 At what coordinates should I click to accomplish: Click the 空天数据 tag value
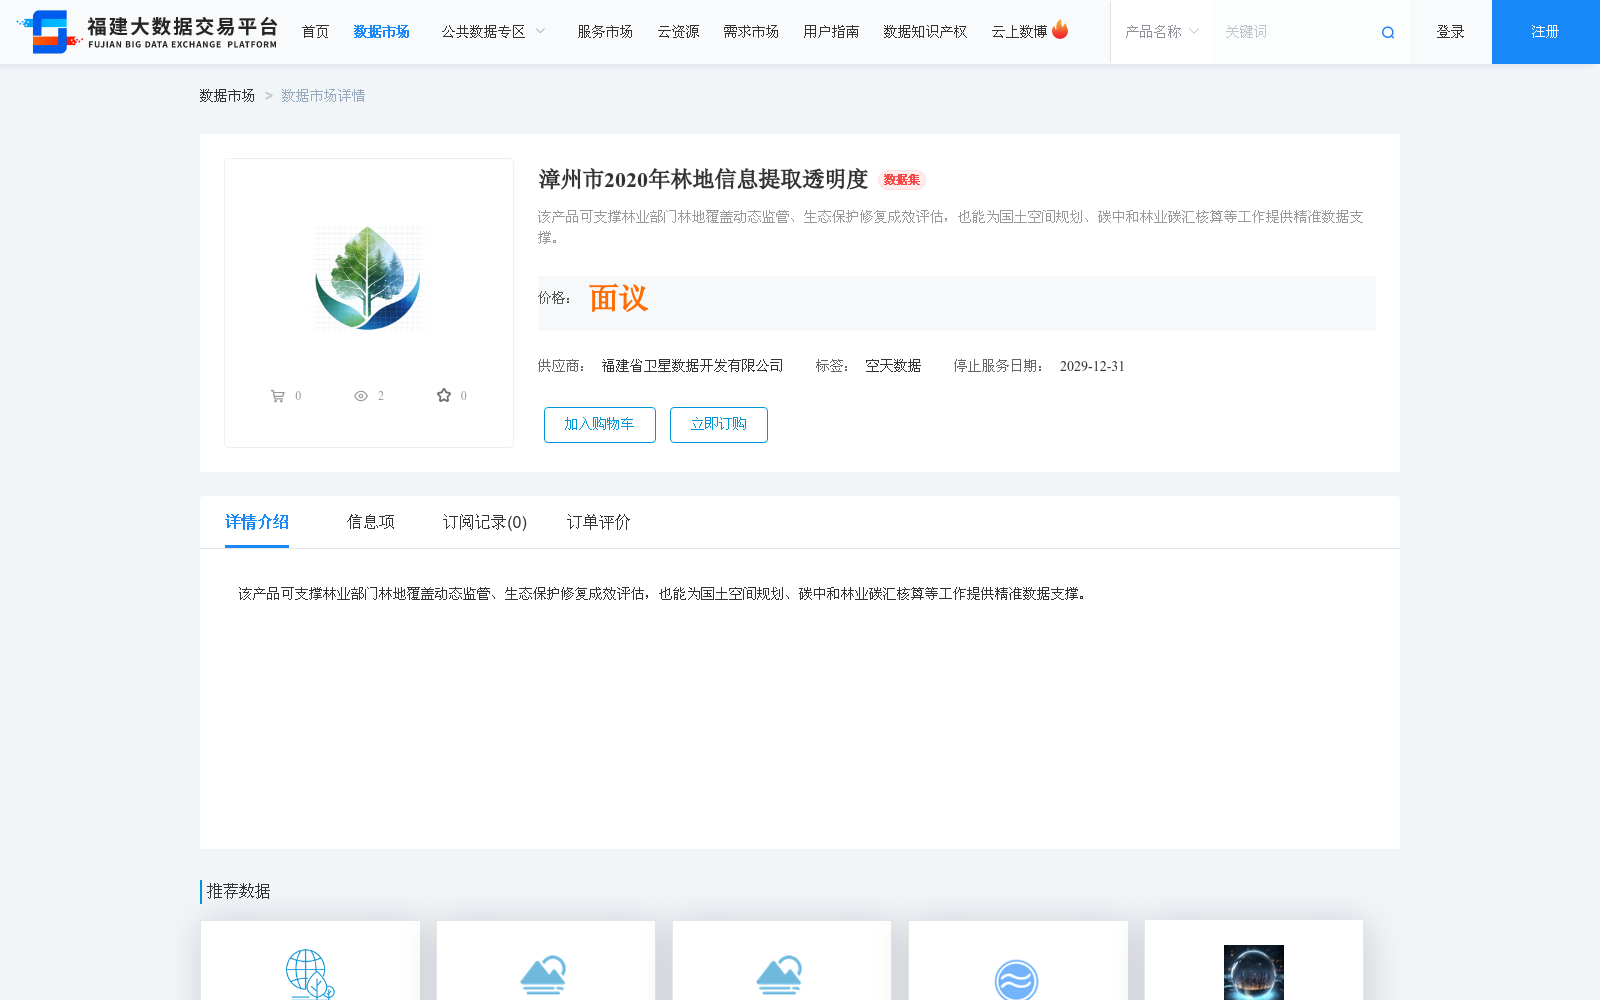click(893, 366)
